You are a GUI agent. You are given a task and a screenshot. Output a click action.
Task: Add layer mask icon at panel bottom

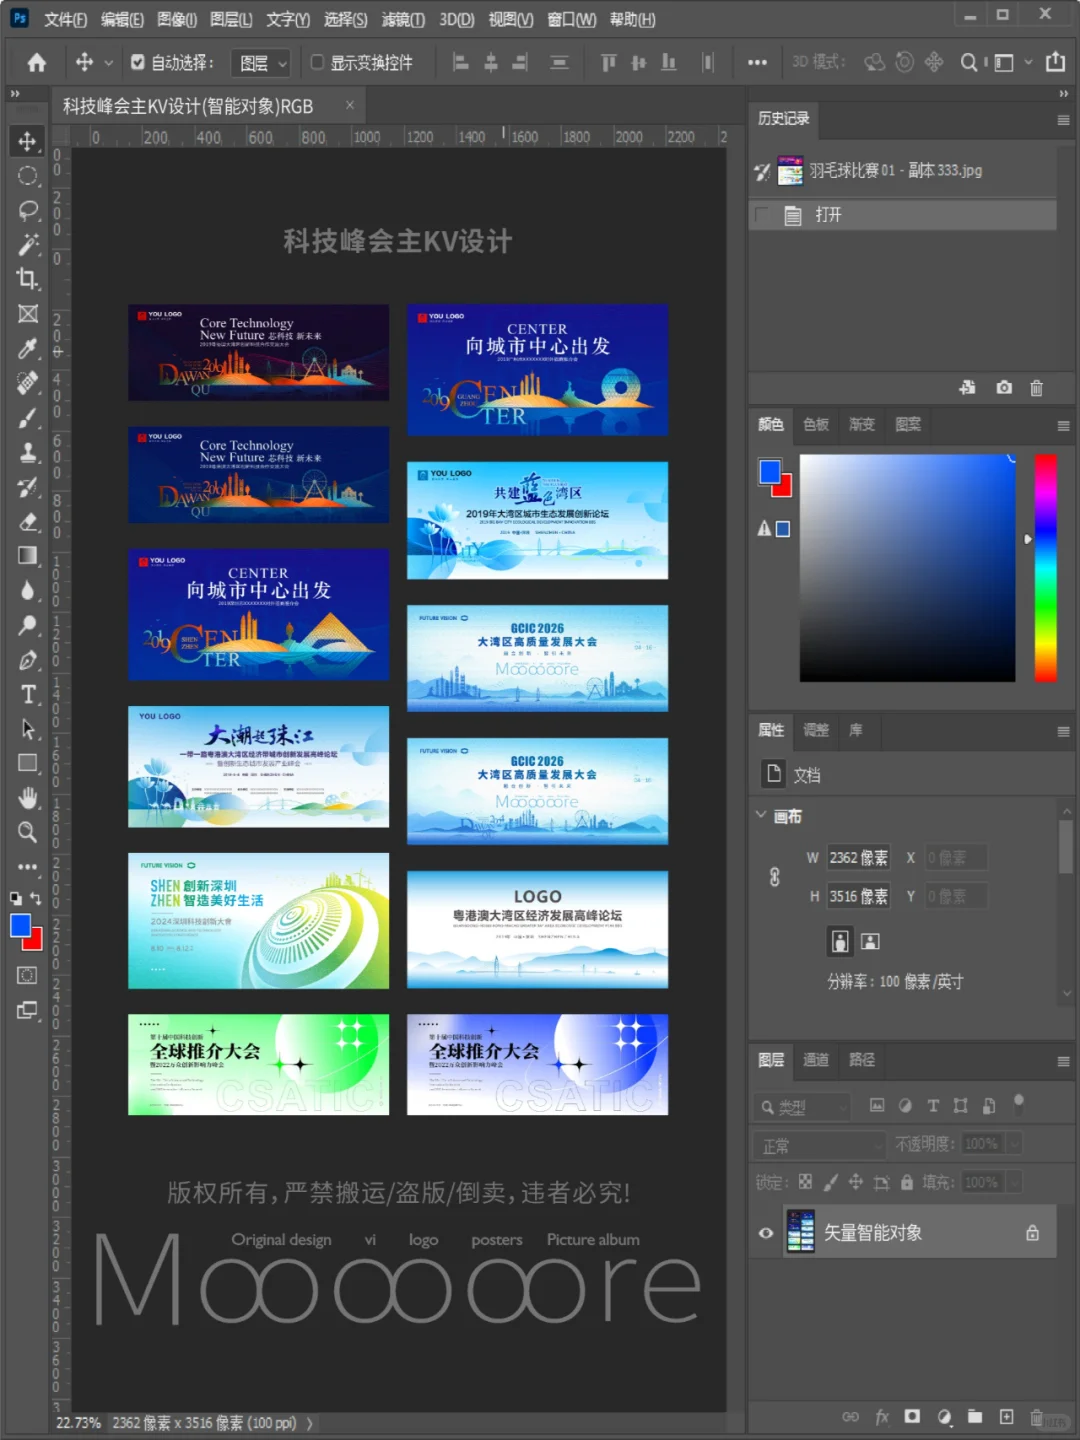(912, 1416)
